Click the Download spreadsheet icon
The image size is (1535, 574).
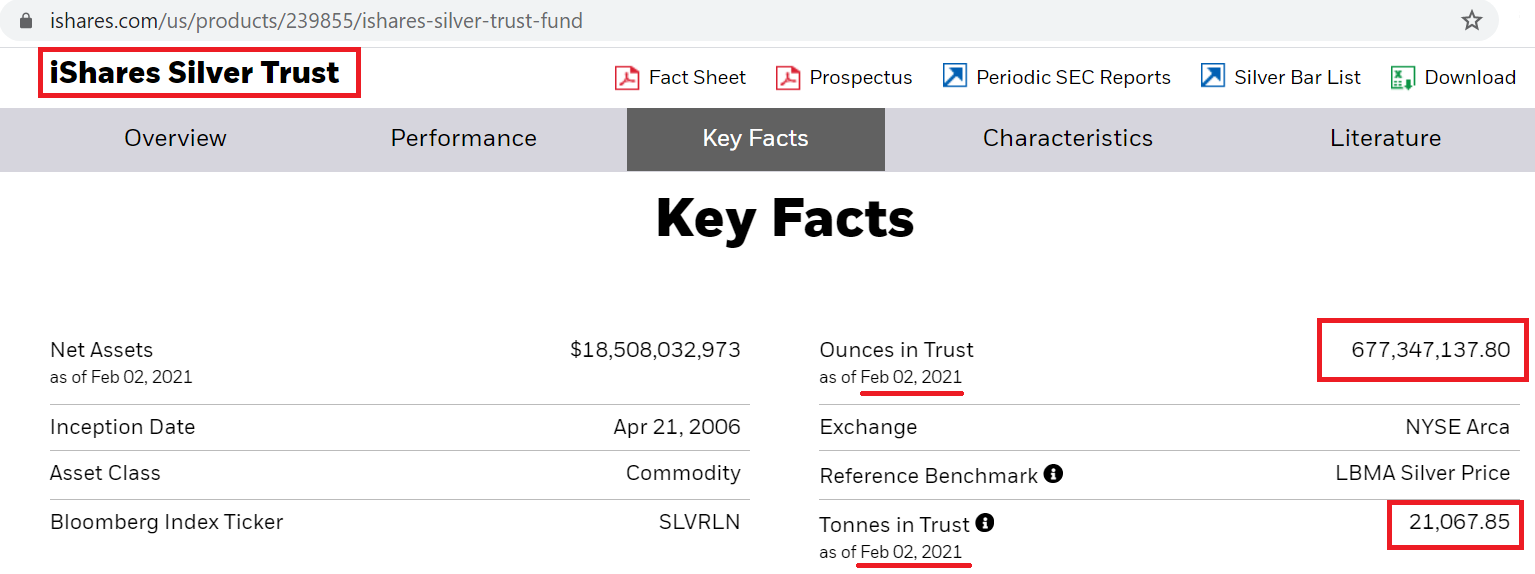point(1403,77)
